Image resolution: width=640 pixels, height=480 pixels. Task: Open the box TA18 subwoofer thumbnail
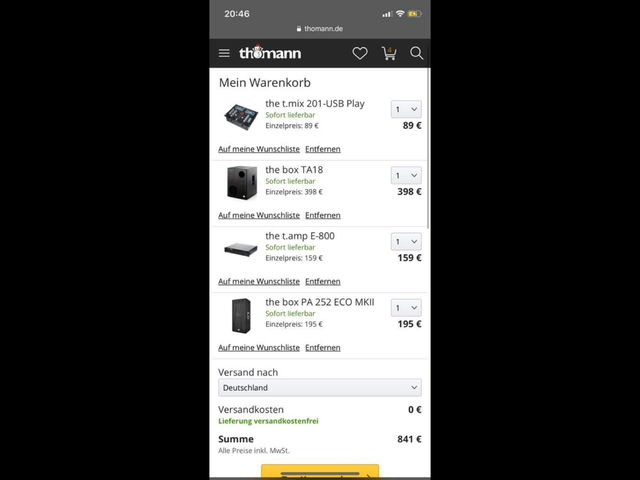click(242, 182)
